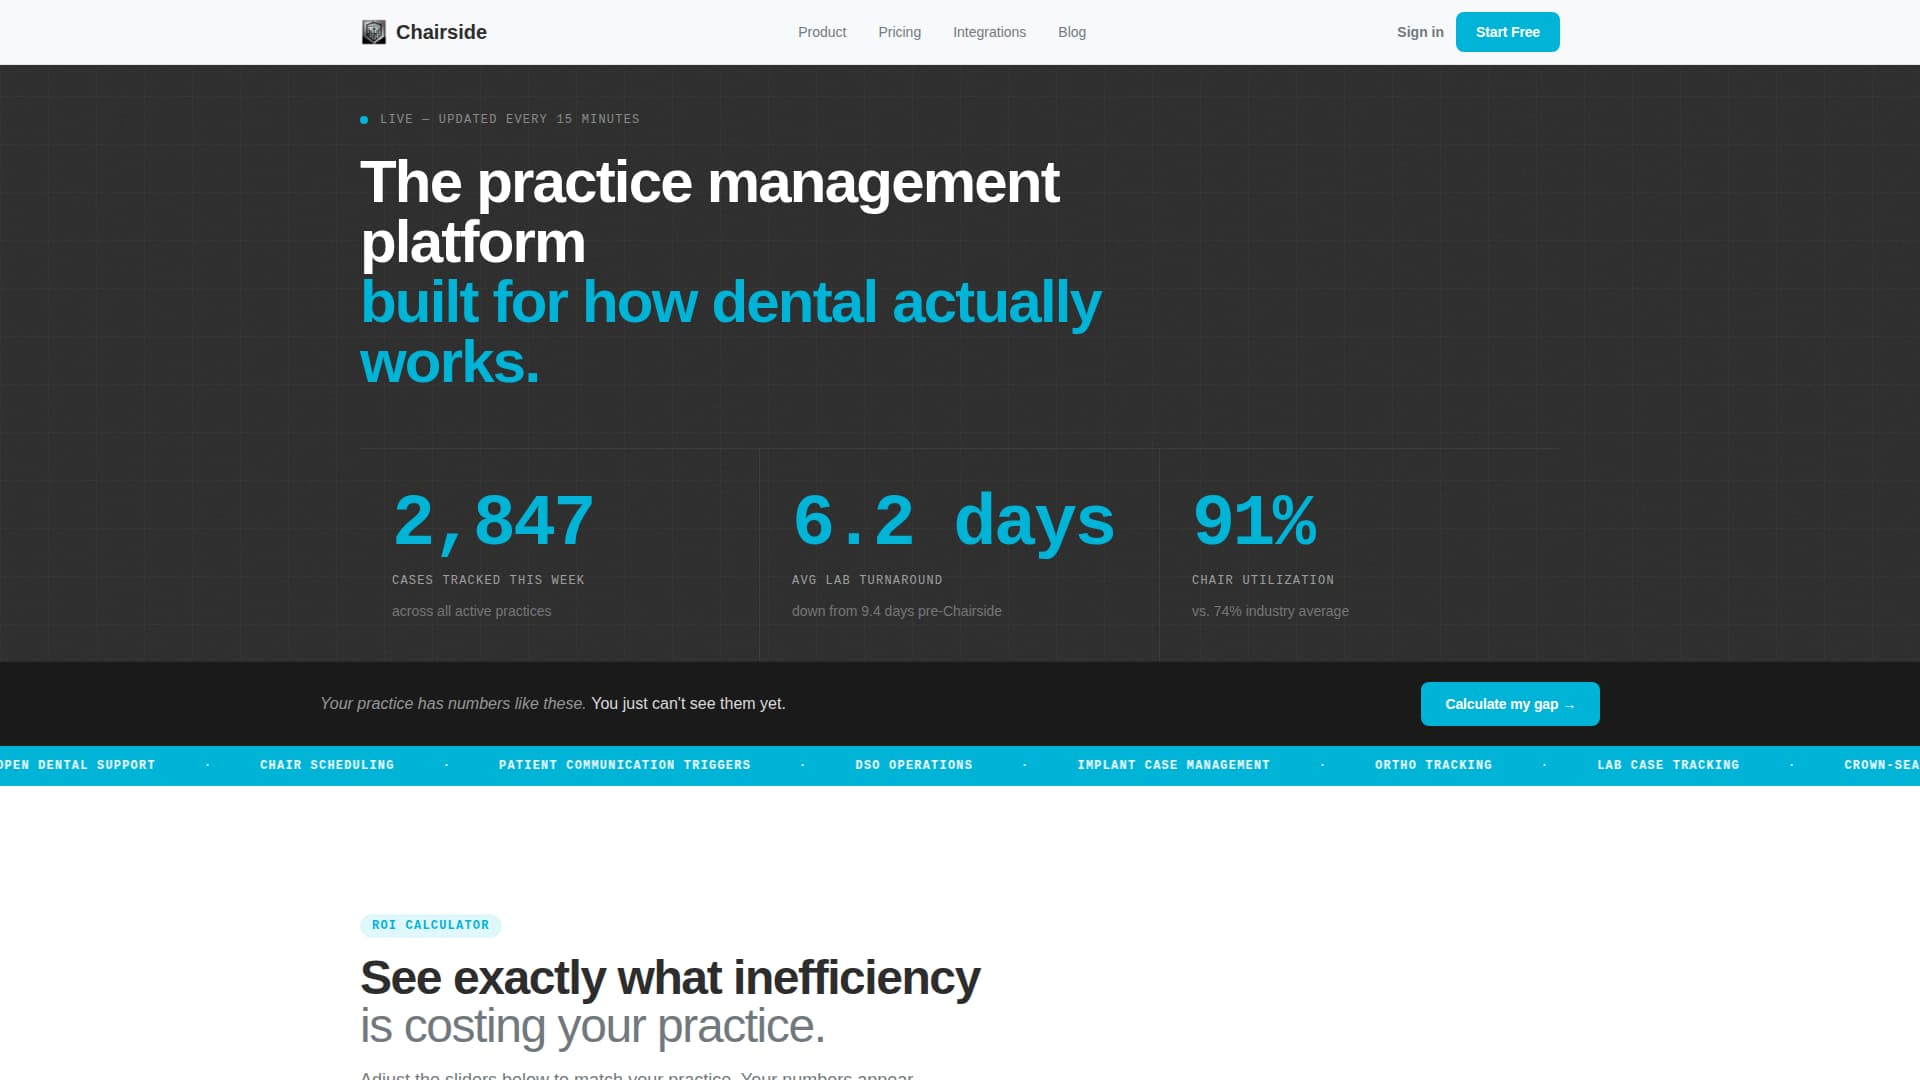
Task: Click 'DSO OPERATIONS' in the ticker
Action: tap(914, 765)
